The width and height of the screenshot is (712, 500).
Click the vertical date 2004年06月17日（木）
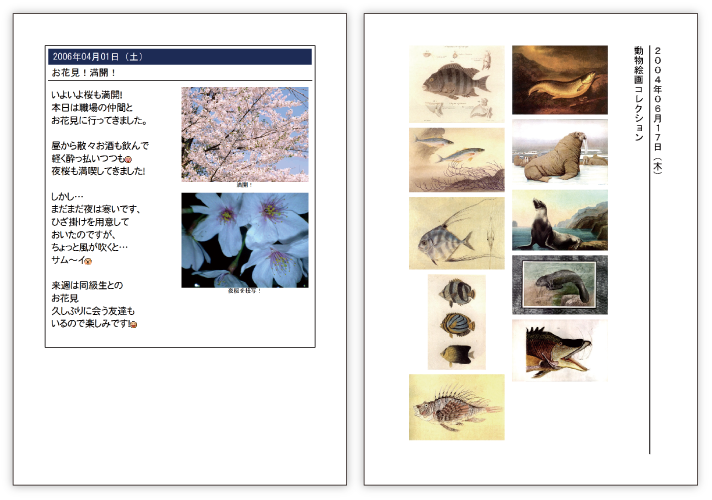[x=658, y=109]
